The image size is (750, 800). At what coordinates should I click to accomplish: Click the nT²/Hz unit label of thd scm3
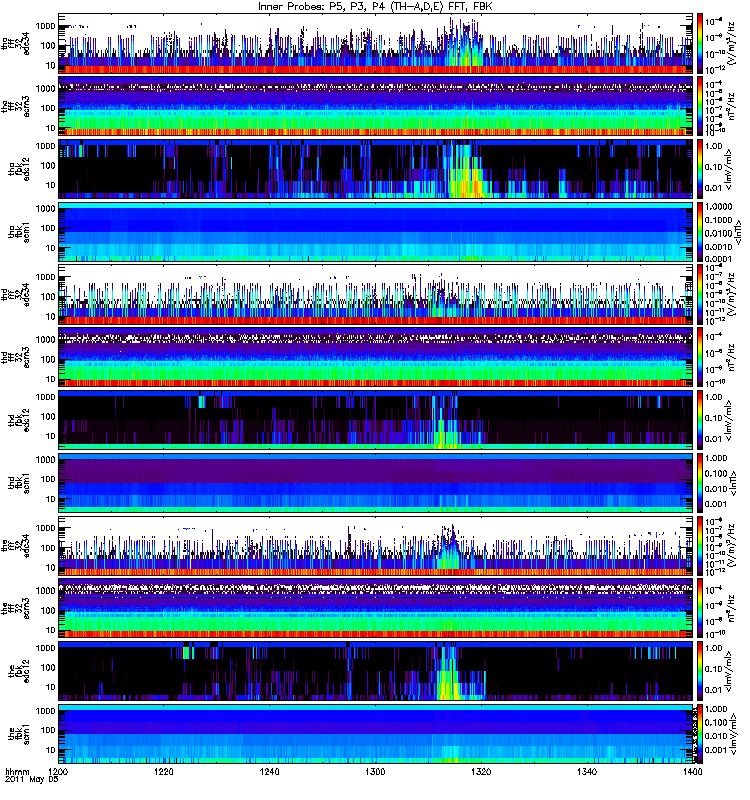(731, 357)
